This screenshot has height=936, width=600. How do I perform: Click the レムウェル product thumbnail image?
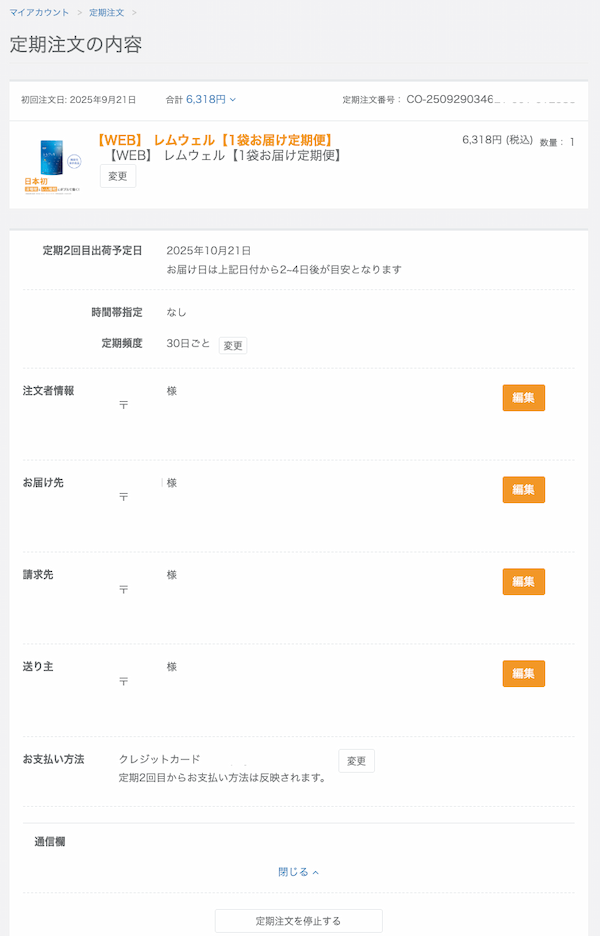click(x=51, y=165)
